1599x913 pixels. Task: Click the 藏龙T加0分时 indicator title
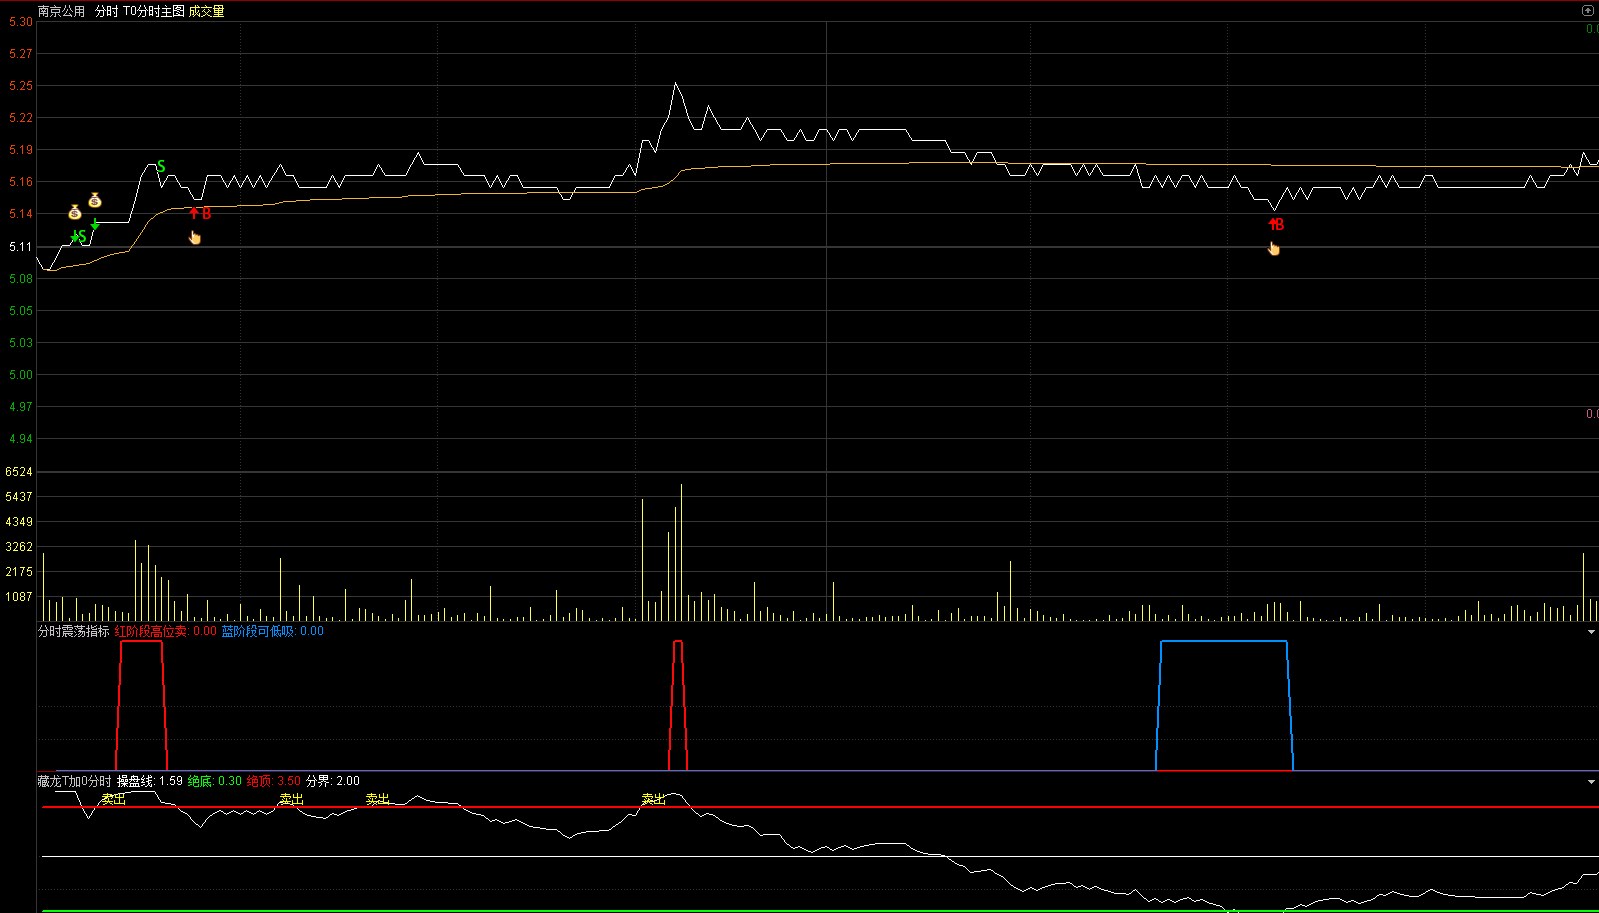[75, 781]
